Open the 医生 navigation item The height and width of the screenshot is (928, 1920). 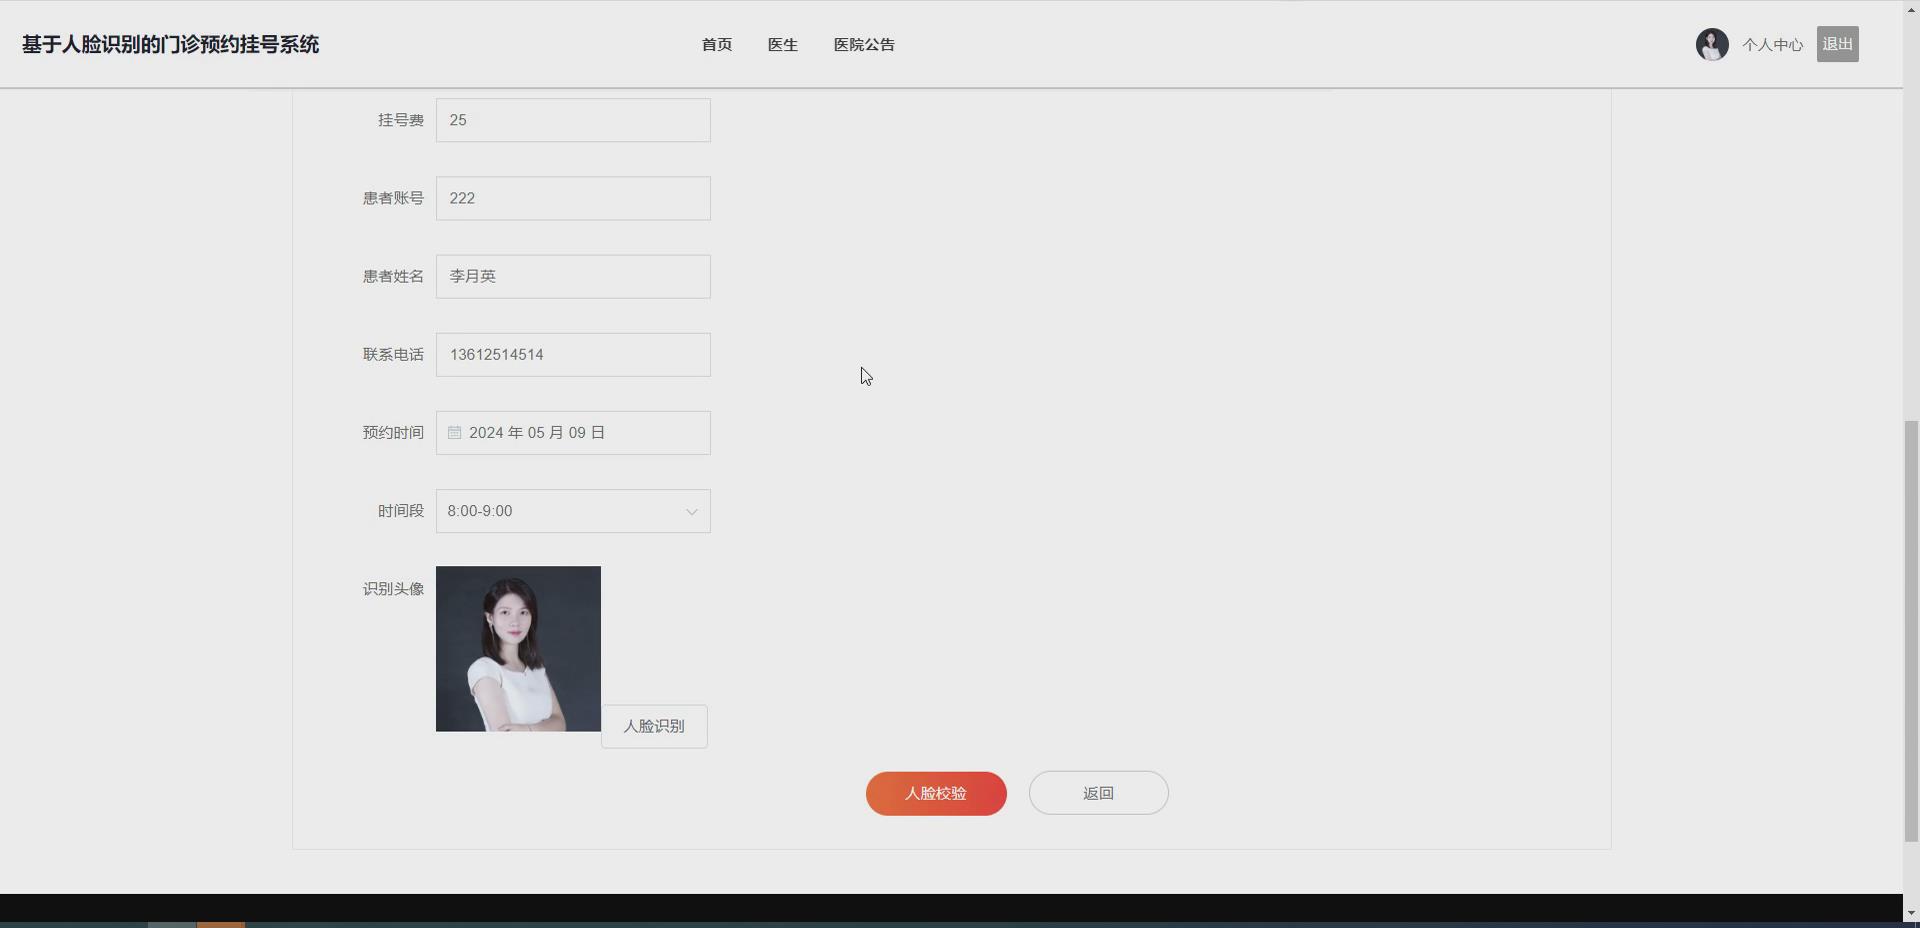click(x=782, y=44)
